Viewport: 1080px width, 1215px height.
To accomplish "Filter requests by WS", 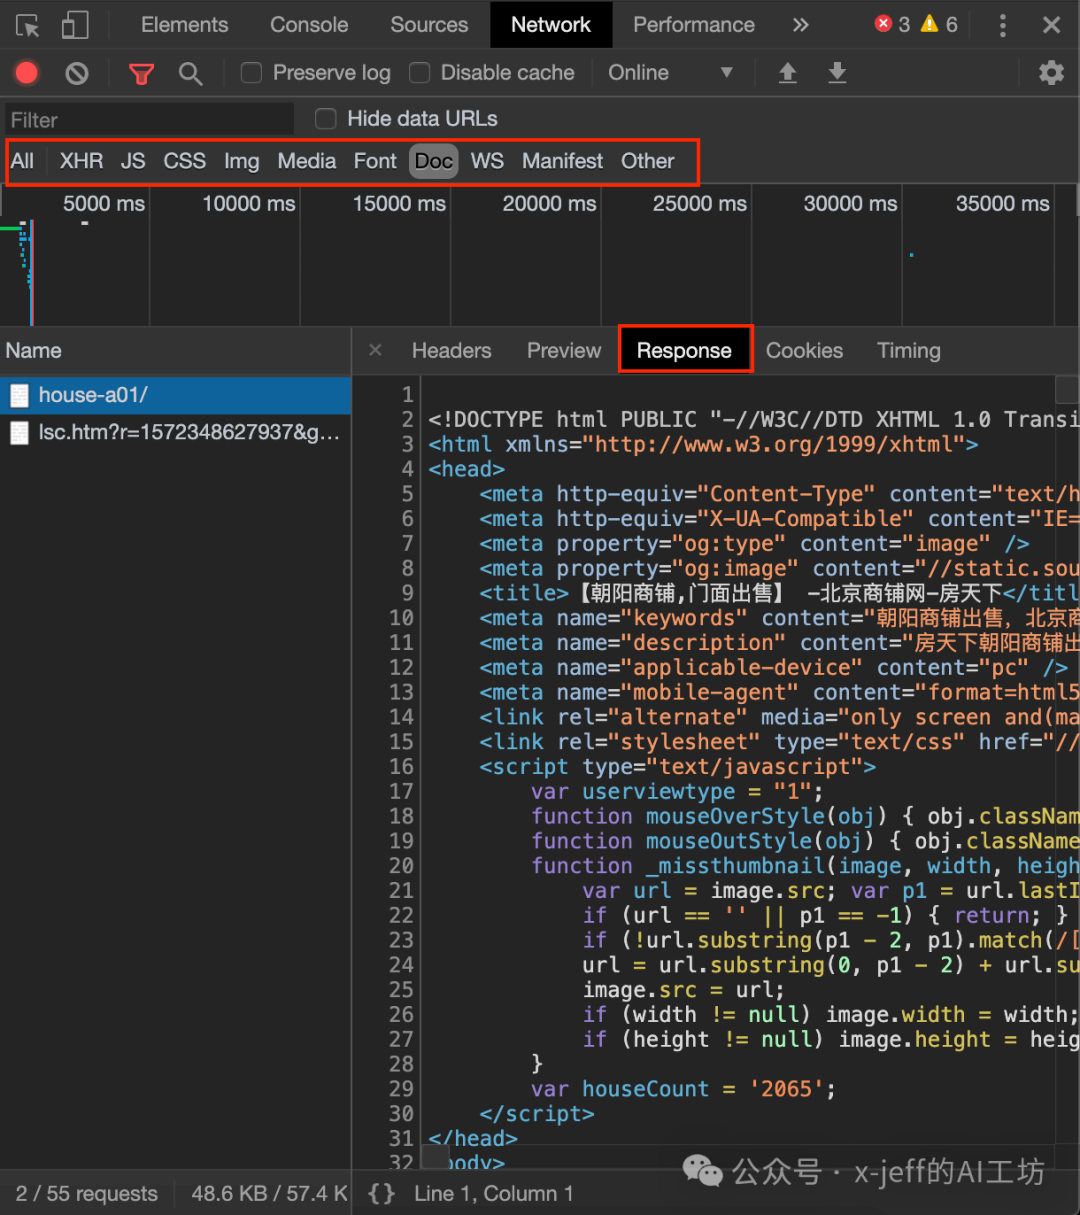I will (x=487, y=161).
